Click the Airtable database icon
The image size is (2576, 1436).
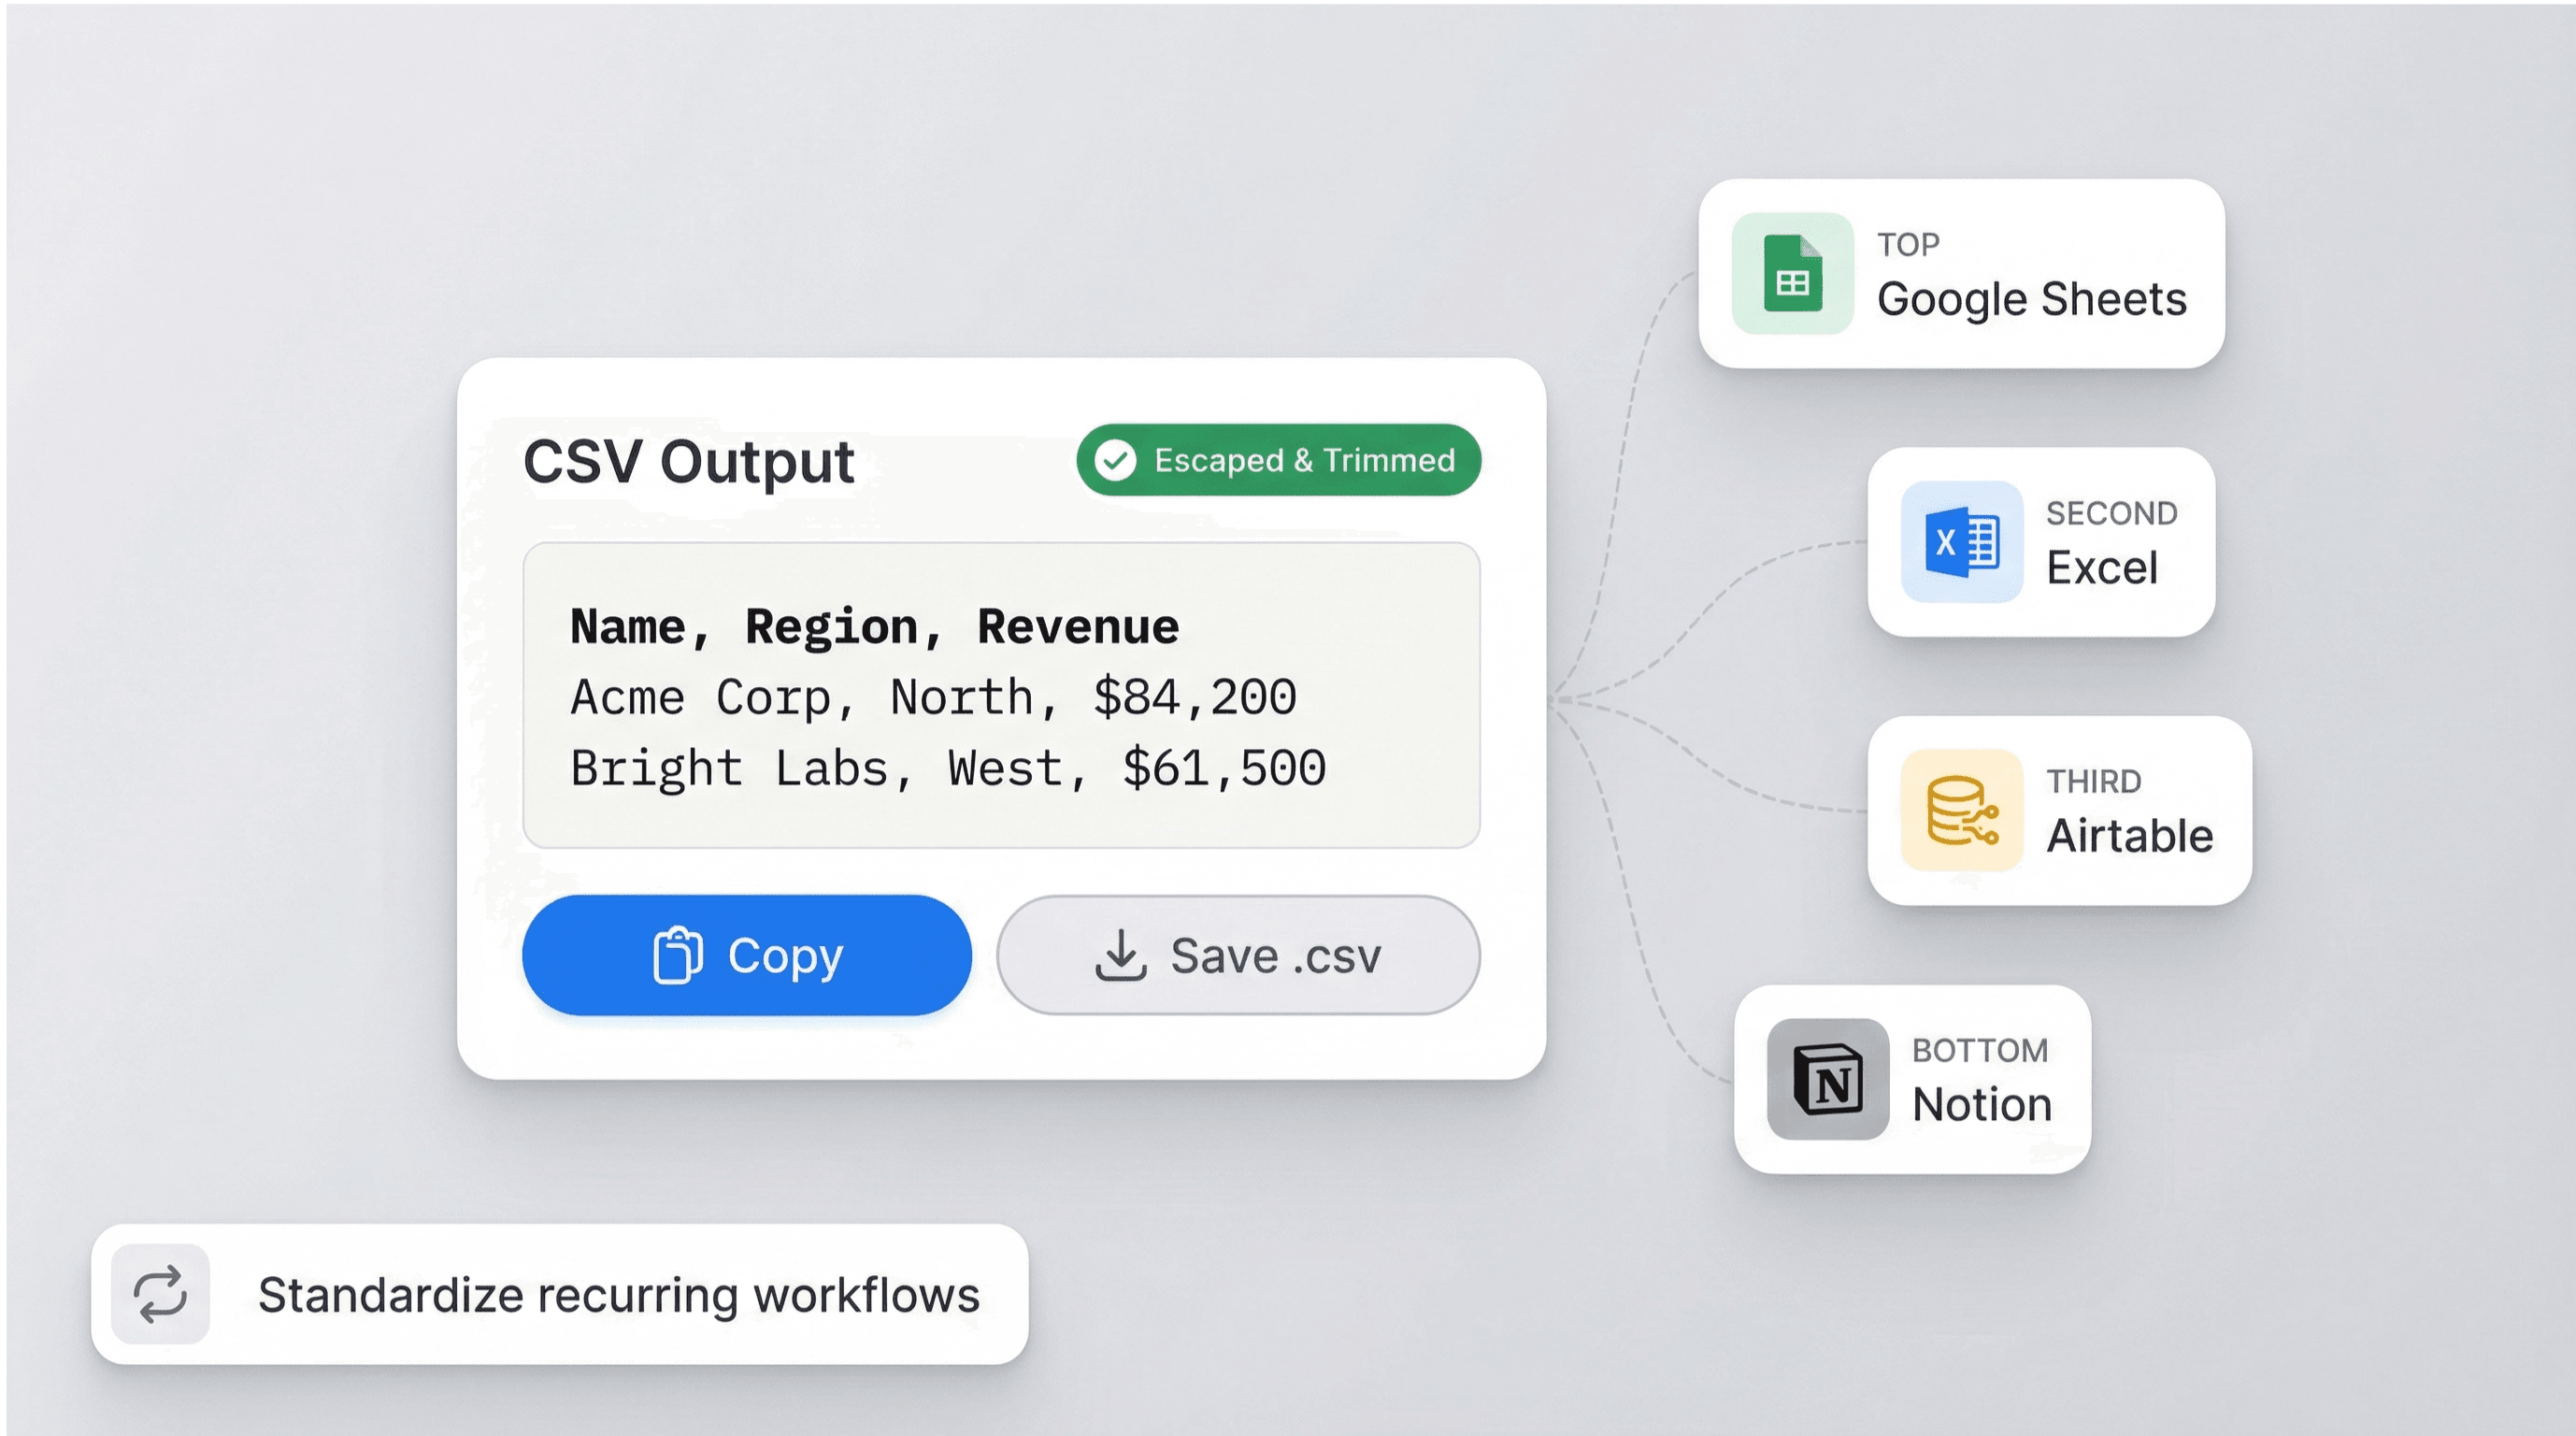pyautogui.click(x=1961, y=810)
